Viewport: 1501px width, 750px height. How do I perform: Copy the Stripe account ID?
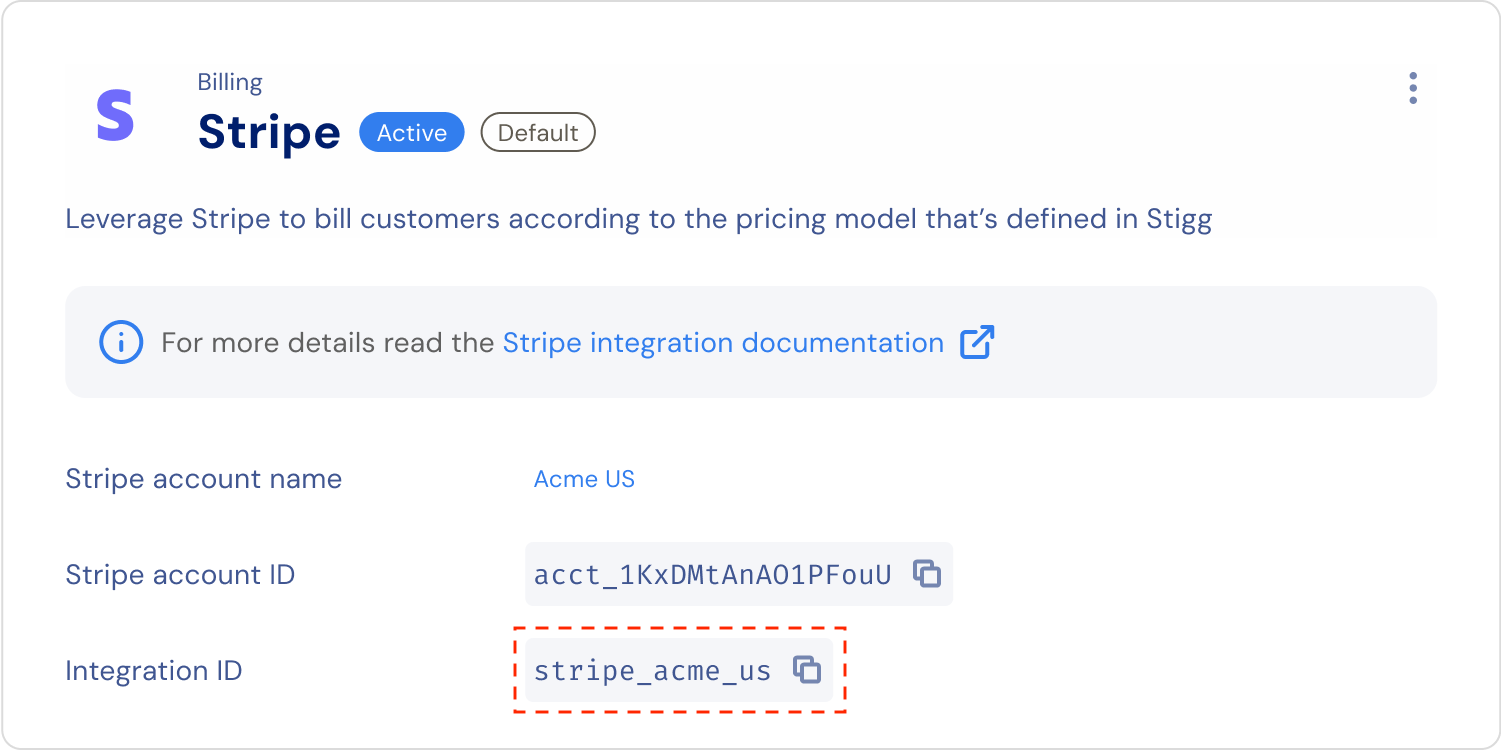[x=927, y=574]
